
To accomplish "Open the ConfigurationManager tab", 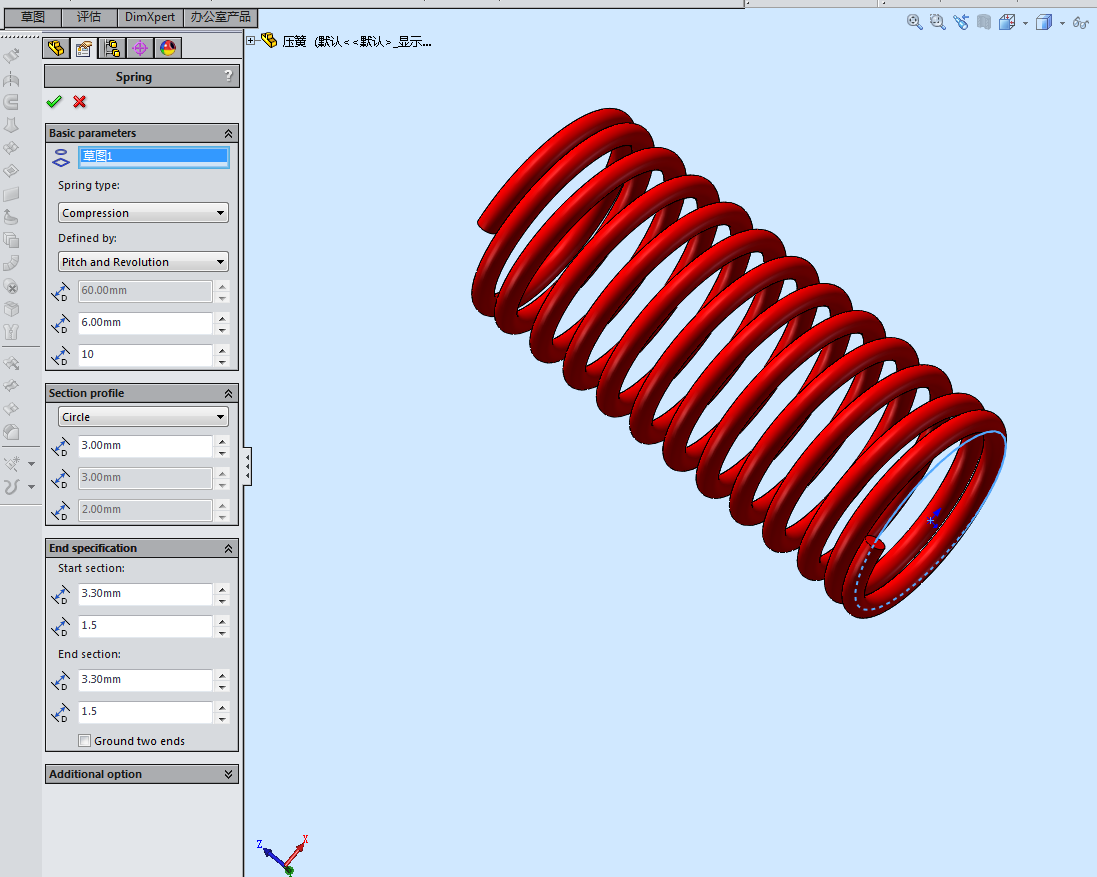I will coord(112,48).
